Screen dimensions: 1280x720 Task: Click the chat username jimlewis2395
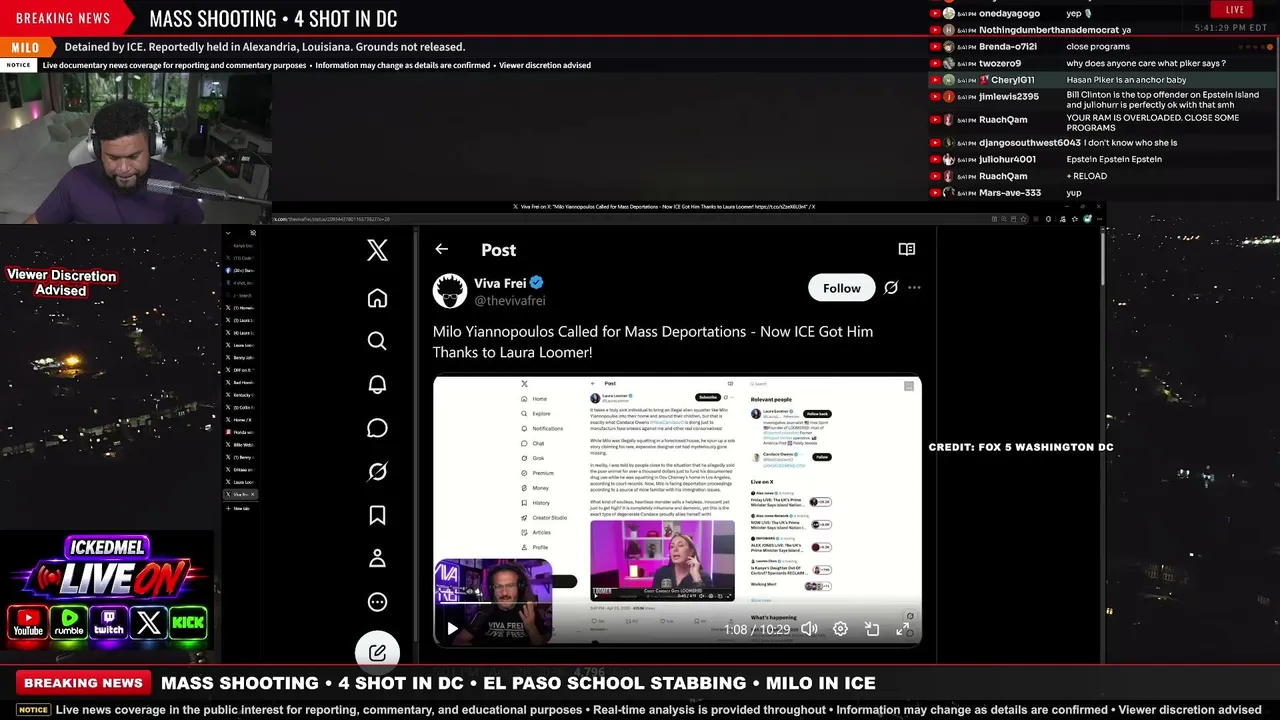[x=1009, y=96]
